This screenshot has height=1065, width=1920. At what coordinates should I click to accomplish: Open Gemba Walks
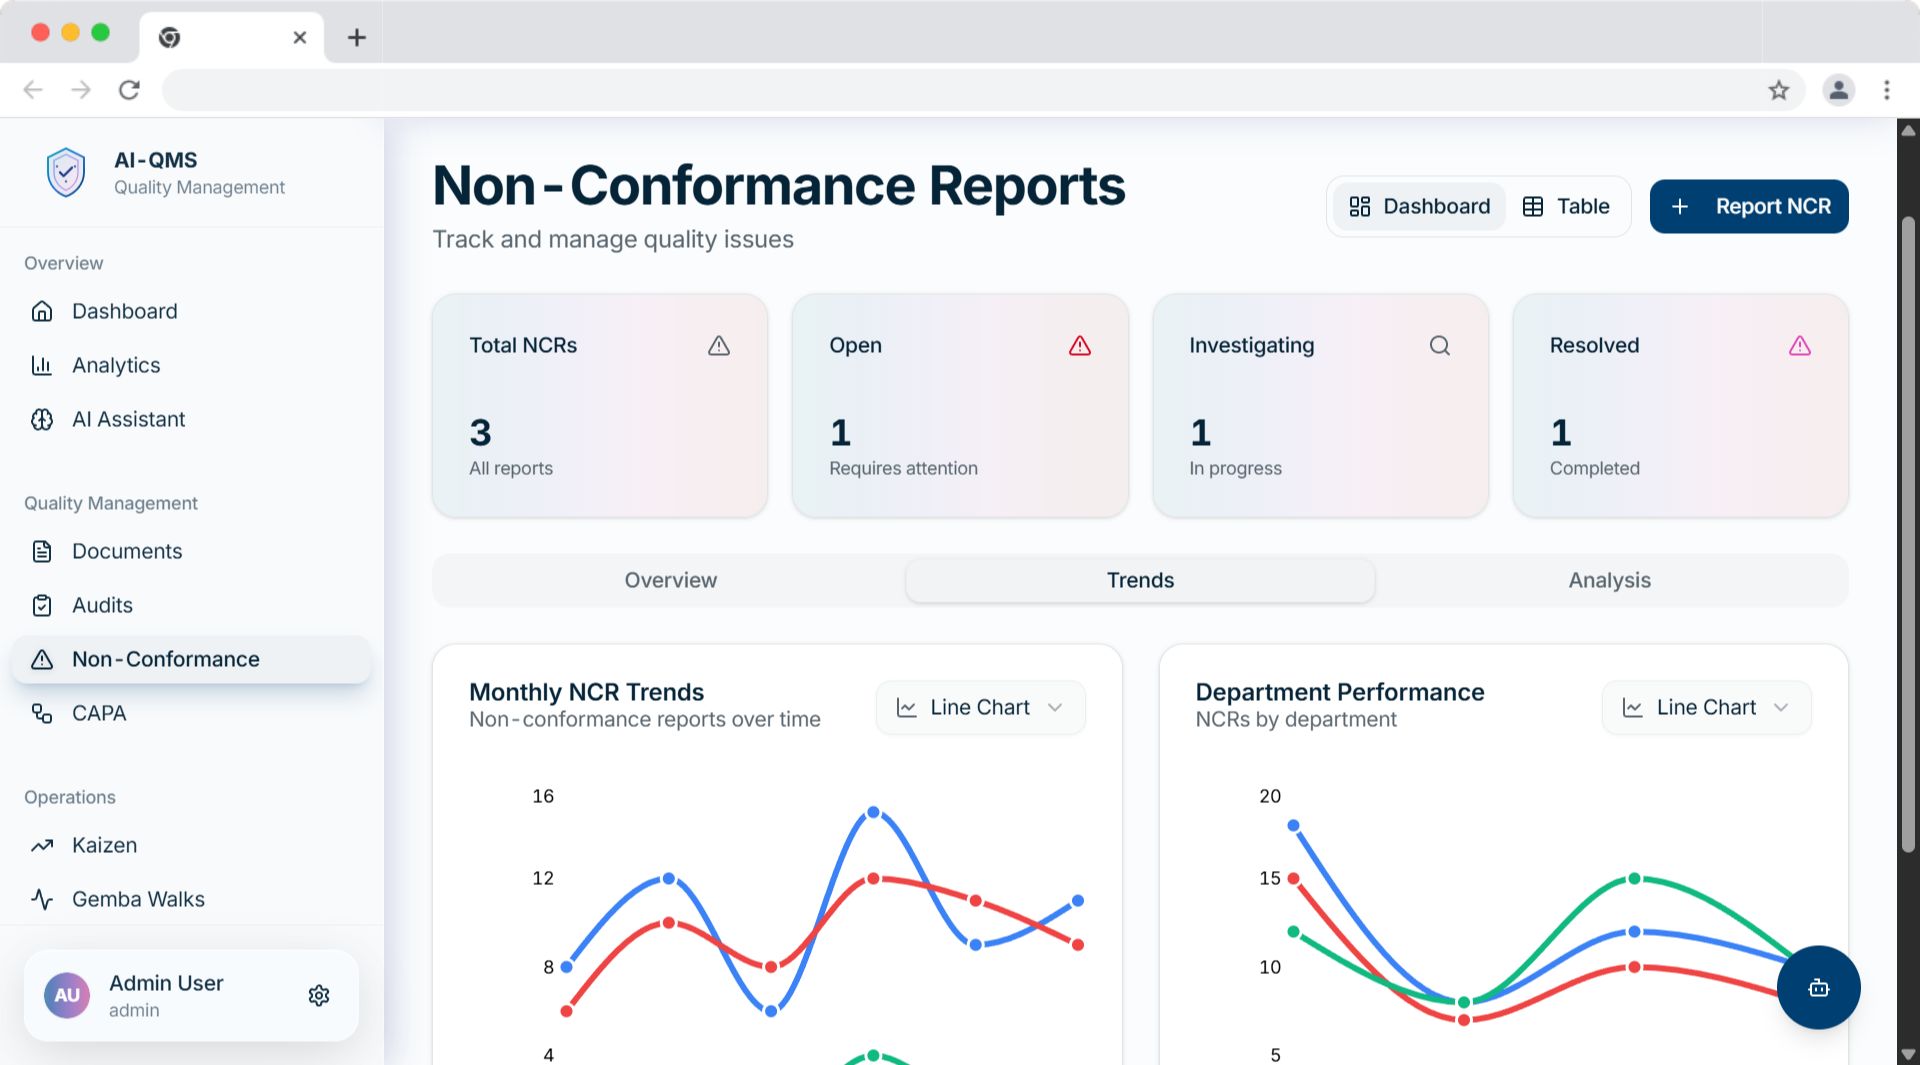tap(191, 899)
